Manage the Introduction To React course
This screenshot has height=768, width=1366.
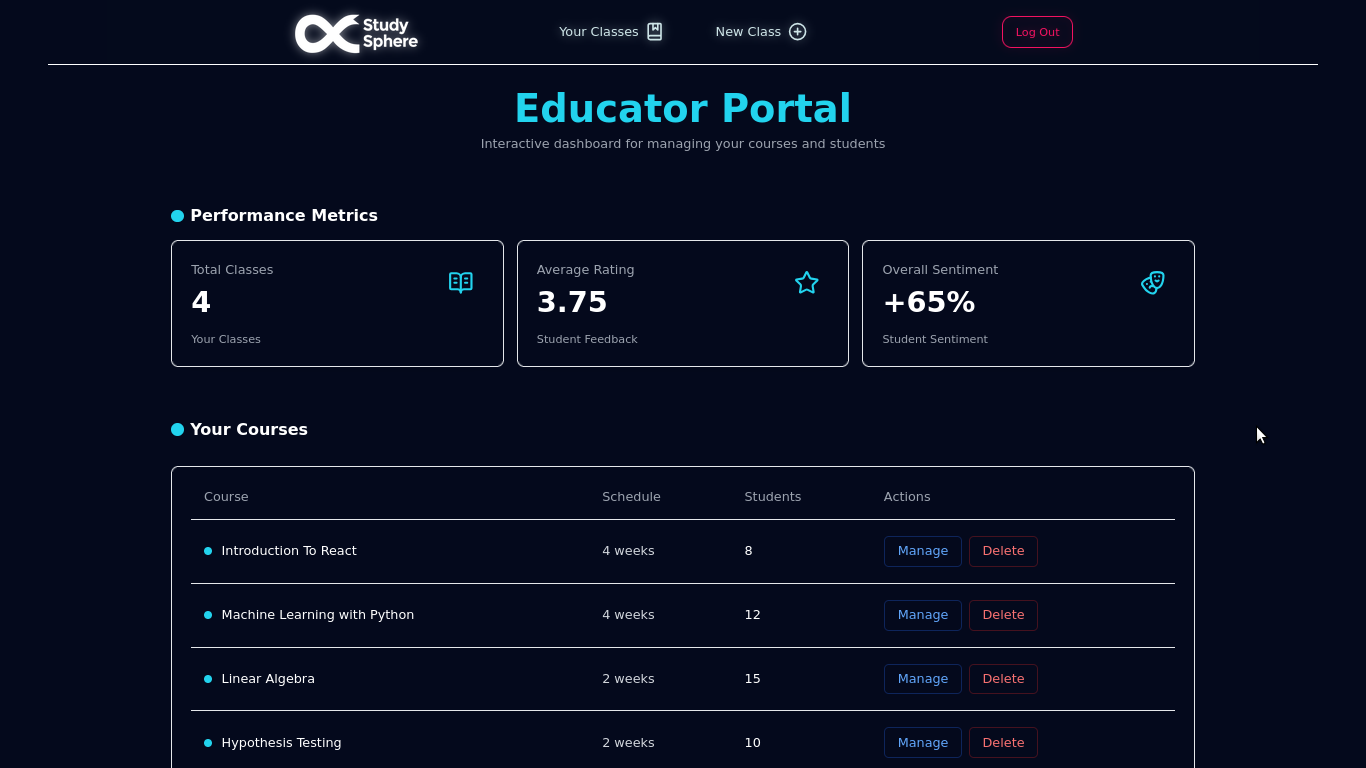[x=922, y=550]
